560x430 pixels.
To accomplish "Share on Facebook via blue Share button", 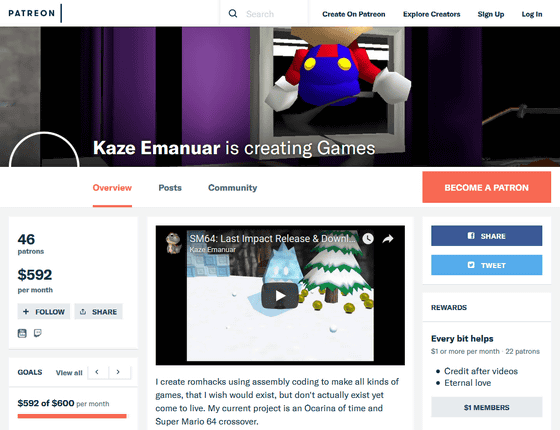I will click(x=486, y=236).
